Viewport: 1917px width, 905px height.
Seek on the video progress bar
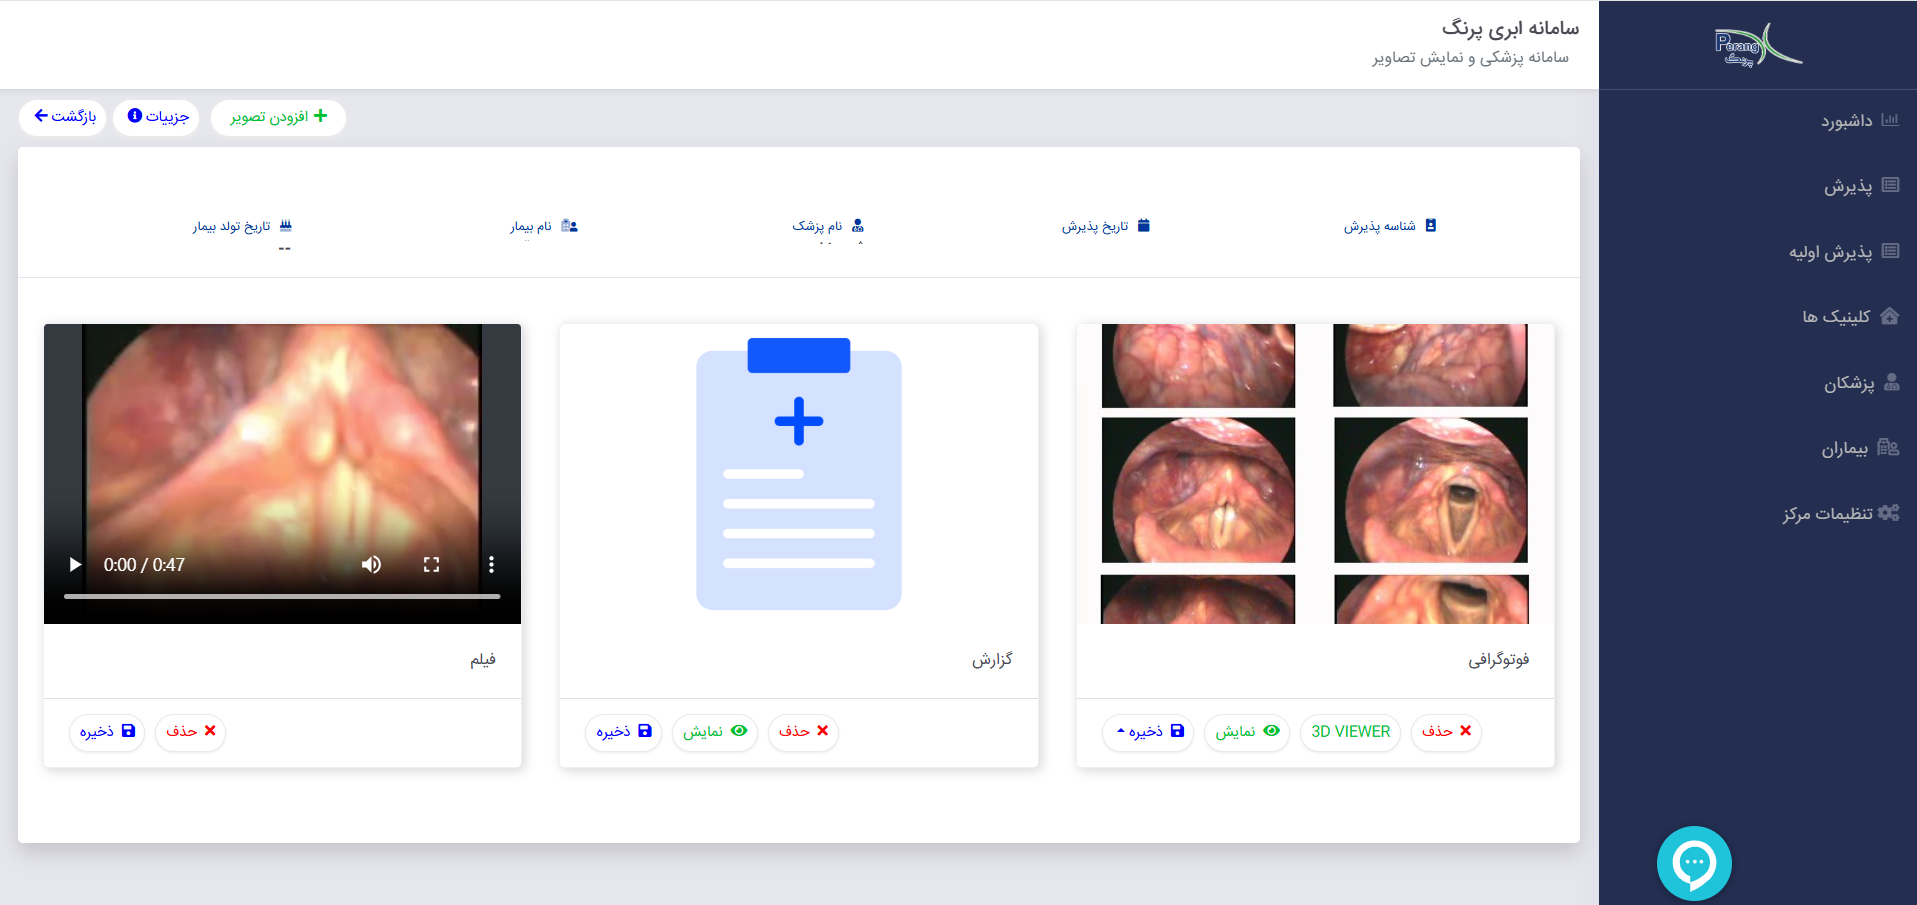pos(282,596)
